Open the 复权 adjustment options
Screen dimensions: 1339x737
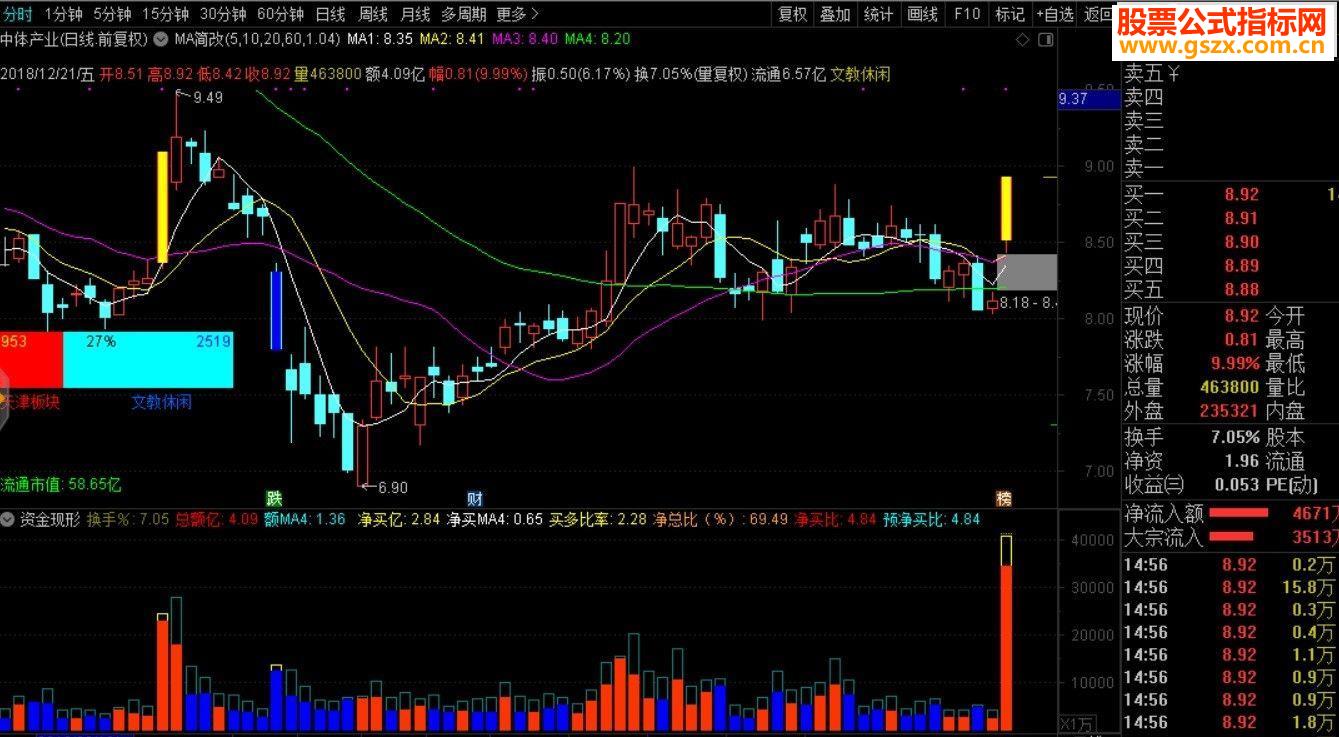coord(793,14)
